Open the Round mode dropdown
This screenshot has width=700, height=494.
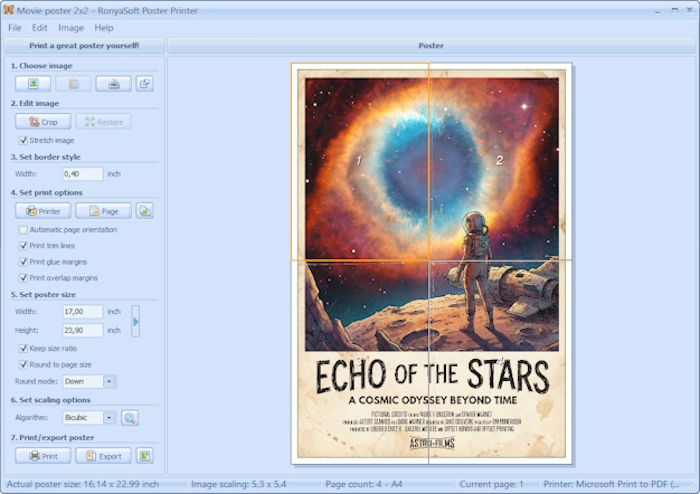point(88,381)
